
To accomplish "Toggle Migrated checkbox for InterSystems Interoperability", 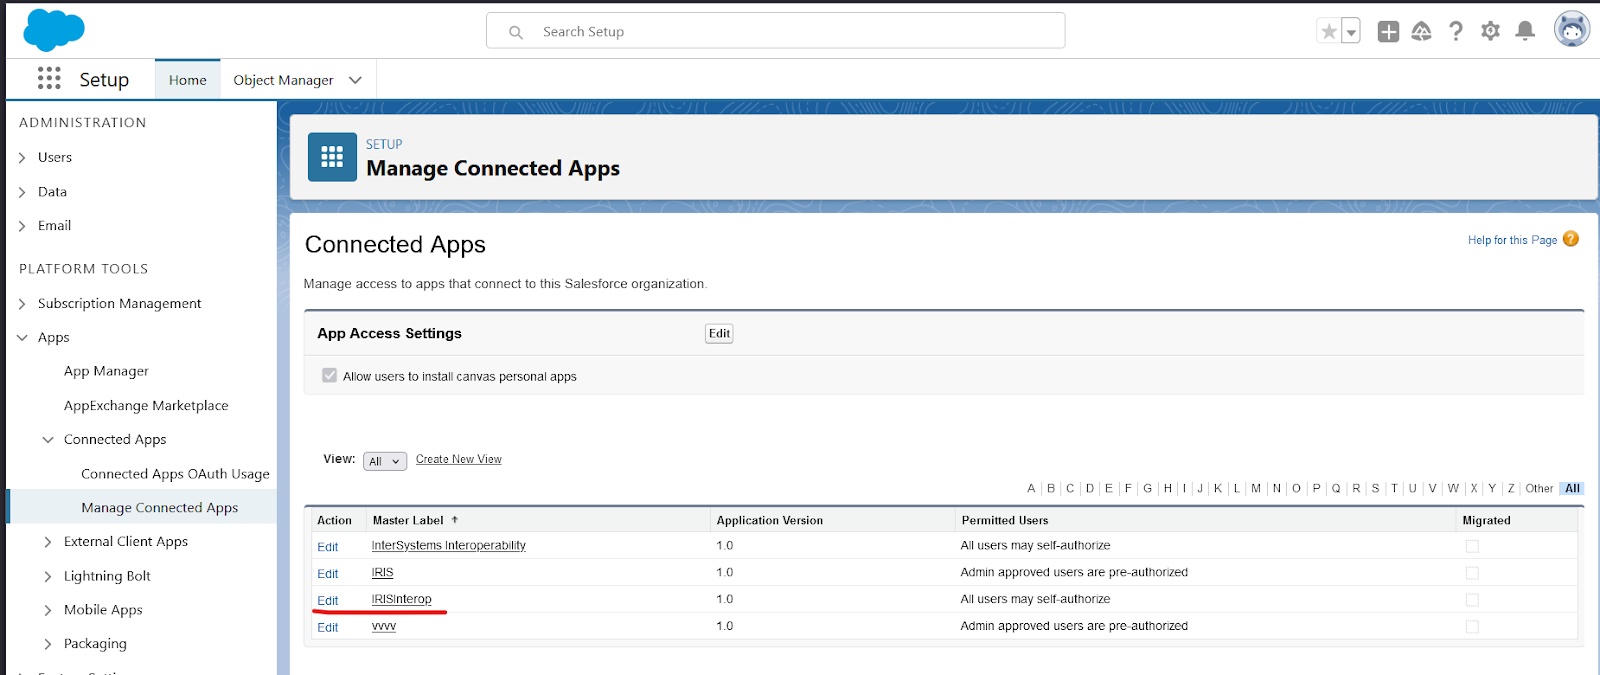I will (1472, 546).
